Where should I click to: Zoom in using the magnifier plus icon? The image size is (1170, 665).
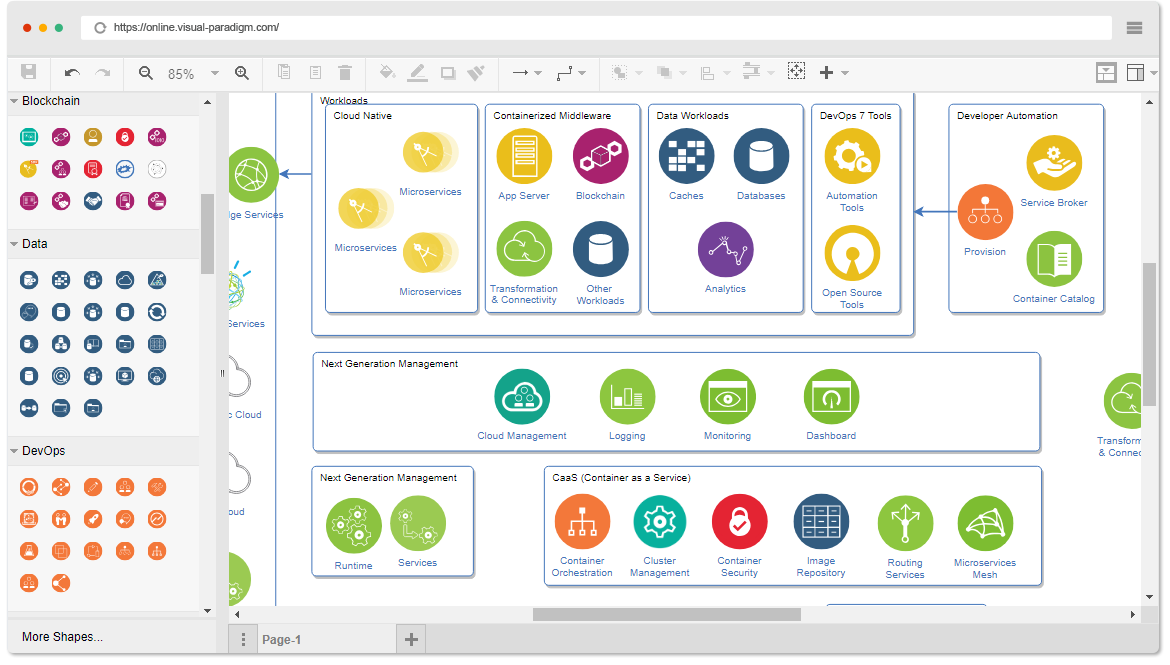242,72
